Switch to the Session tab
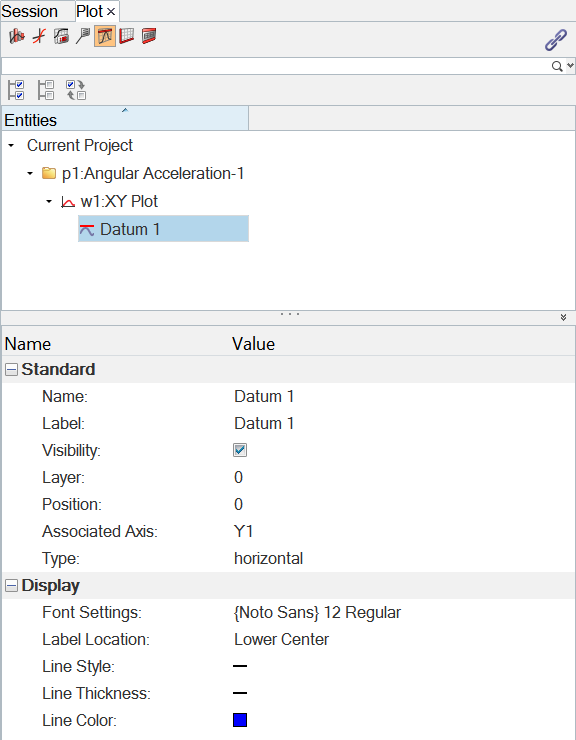This screenshot has width=576, height=740. coord(30,11)
